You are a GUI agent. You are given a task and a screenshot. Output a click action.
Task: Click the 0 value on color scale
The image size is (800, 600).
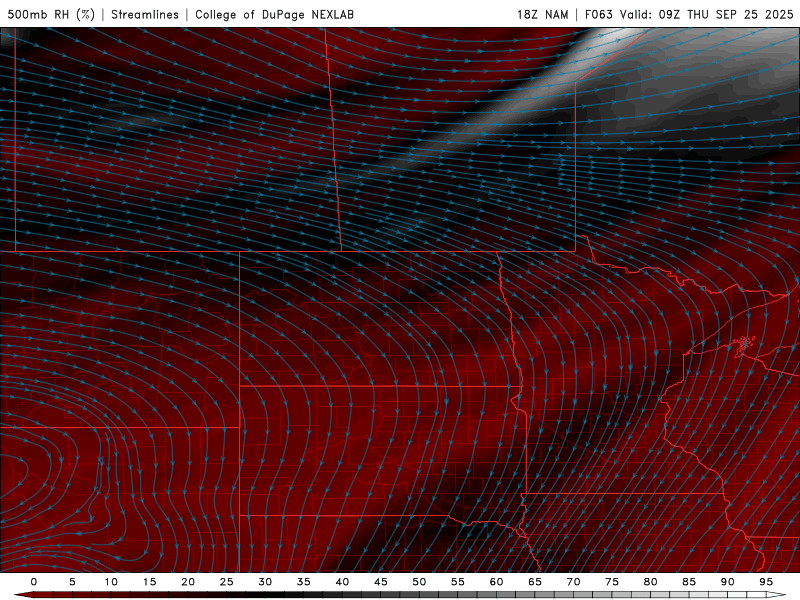pos(34,582)
